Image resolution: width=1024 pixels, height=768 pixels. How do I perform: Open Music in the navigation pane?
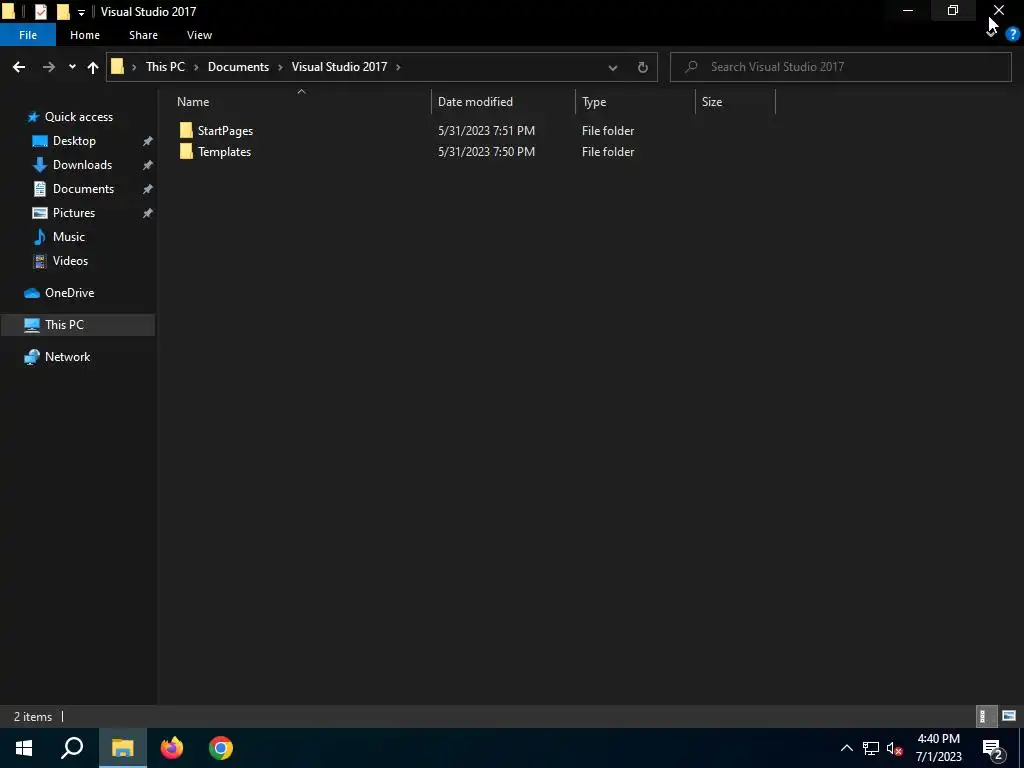(69, 237)
